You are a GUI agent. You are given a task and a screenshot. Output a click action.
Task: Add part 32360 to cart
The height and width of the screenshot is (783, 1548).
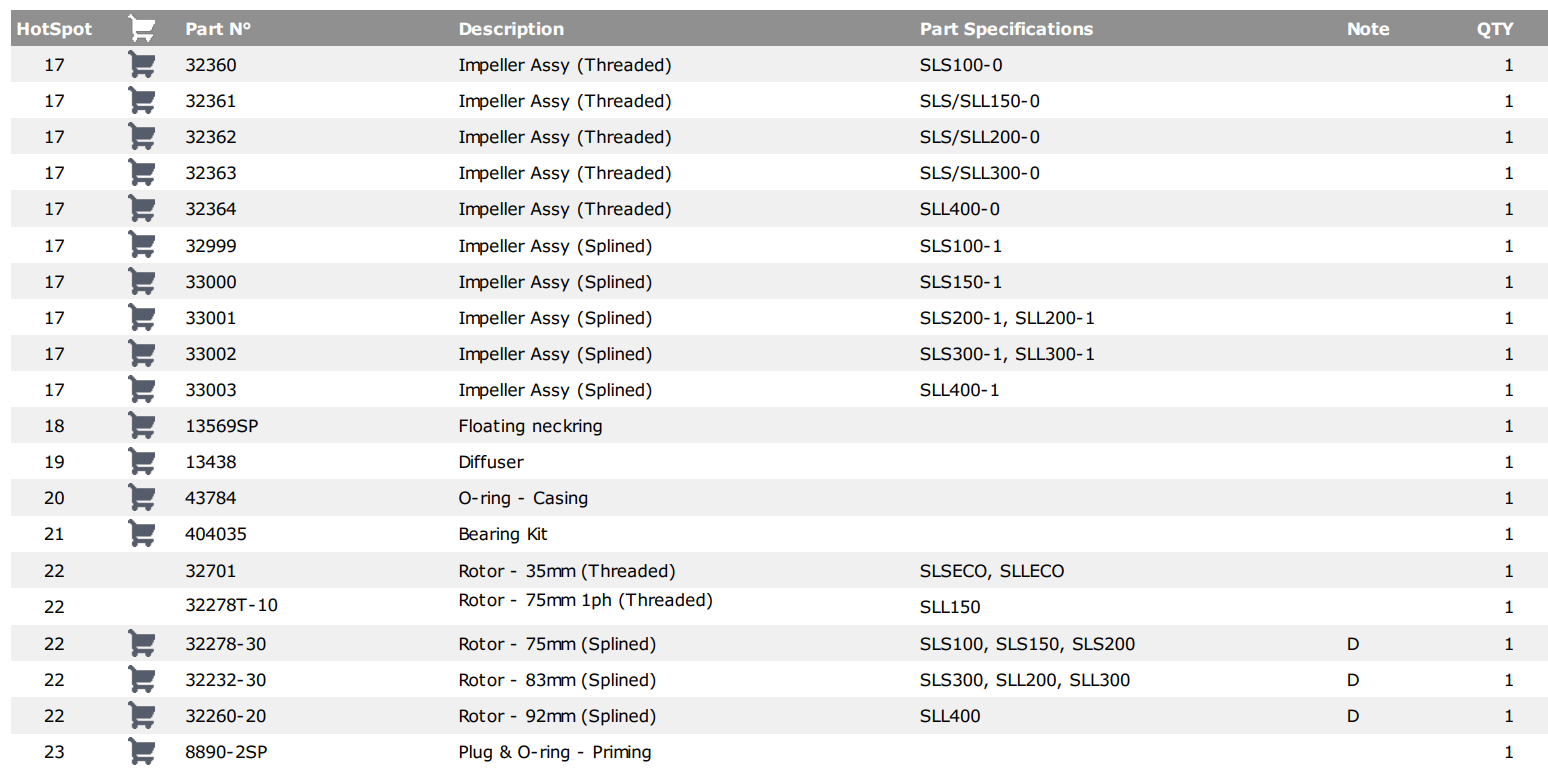pos(142,65)
